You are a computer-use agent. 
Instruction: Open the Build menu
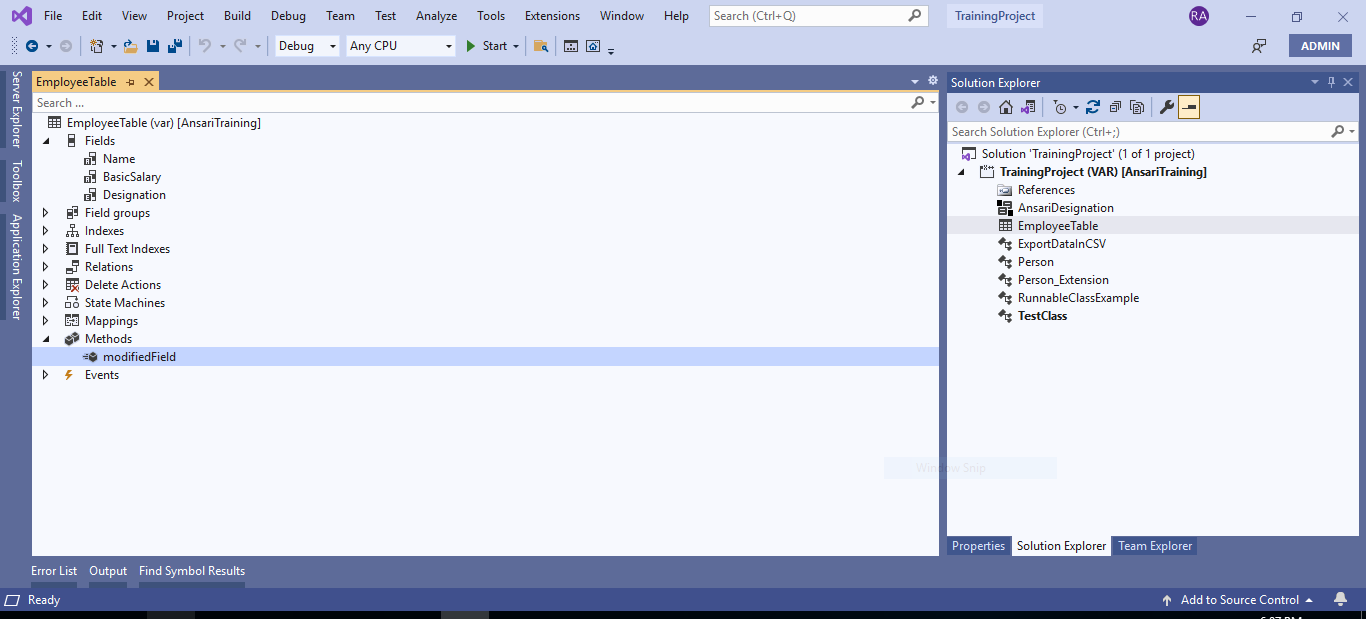point(237,16)
